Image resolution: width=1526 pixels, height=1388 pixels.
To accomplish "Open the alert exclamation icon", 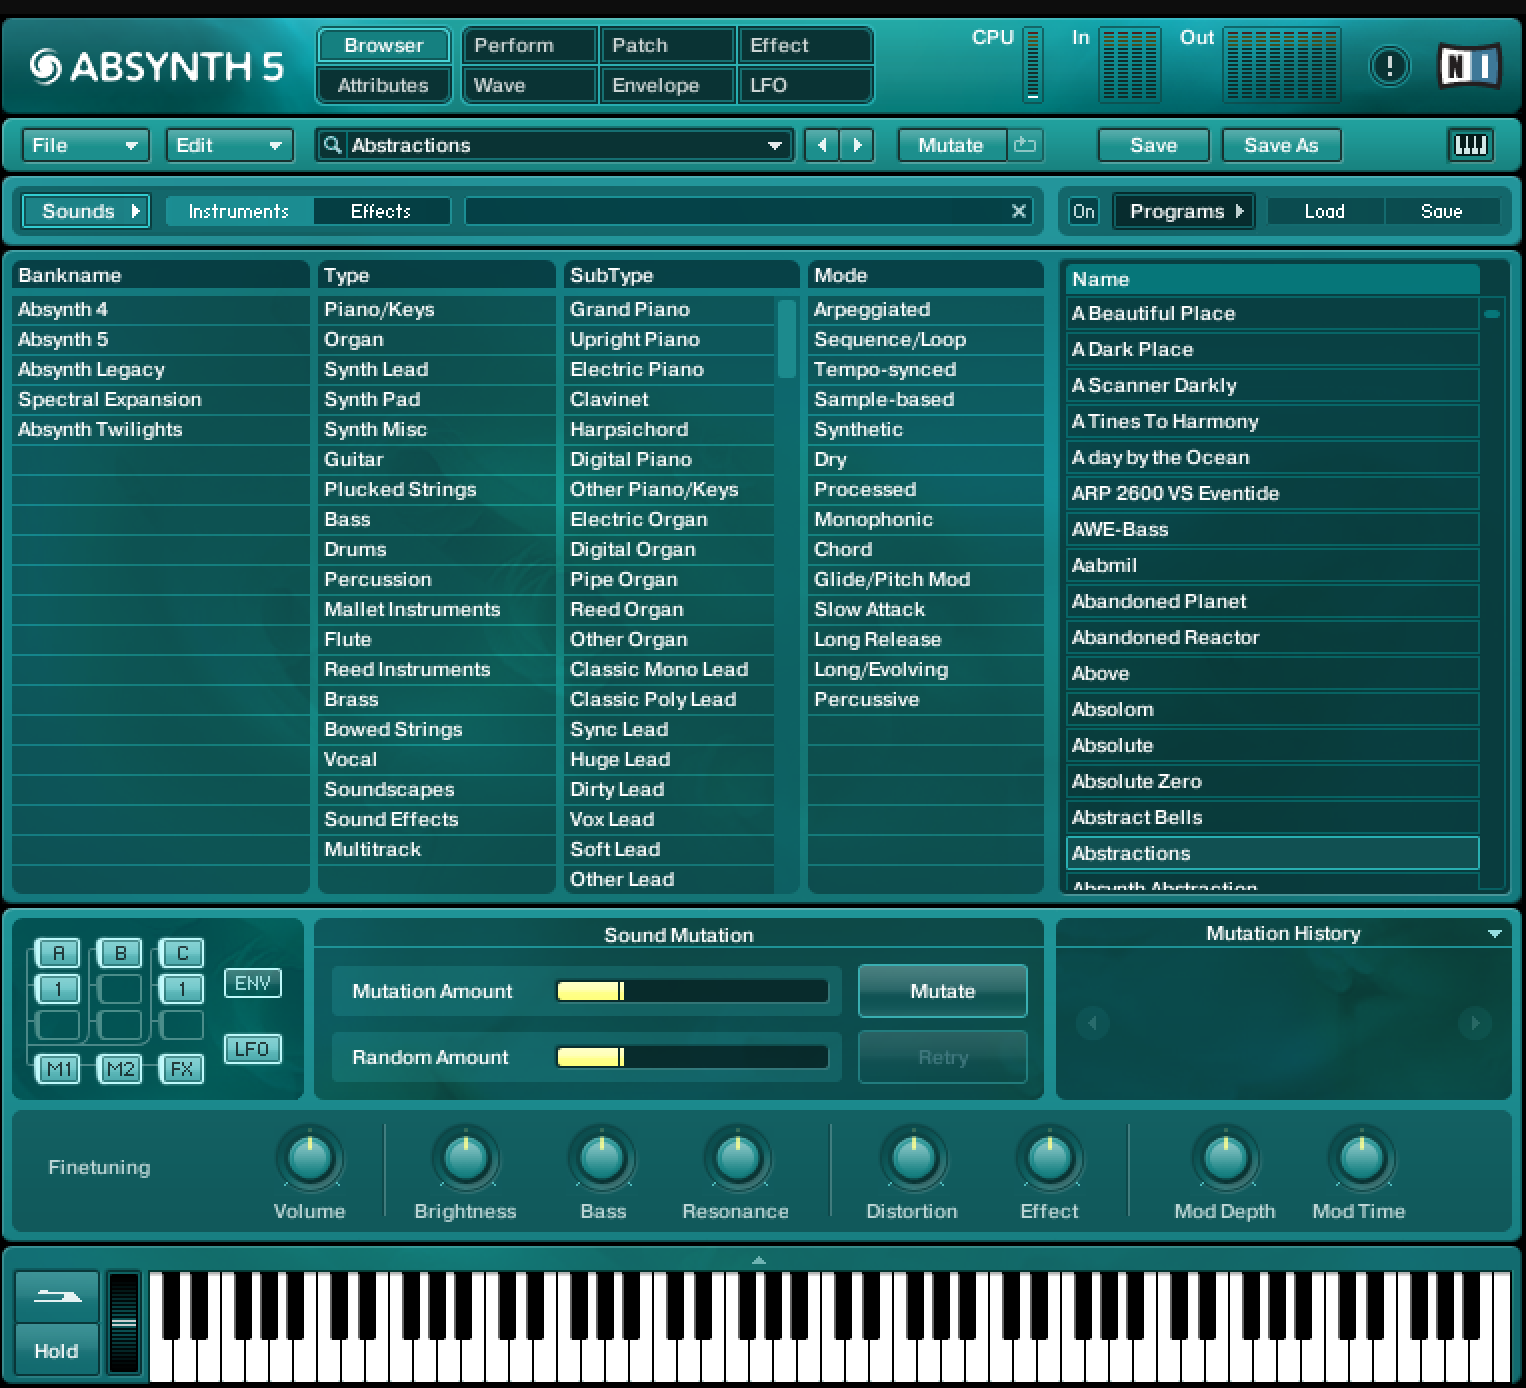I will pos(1389,64).
